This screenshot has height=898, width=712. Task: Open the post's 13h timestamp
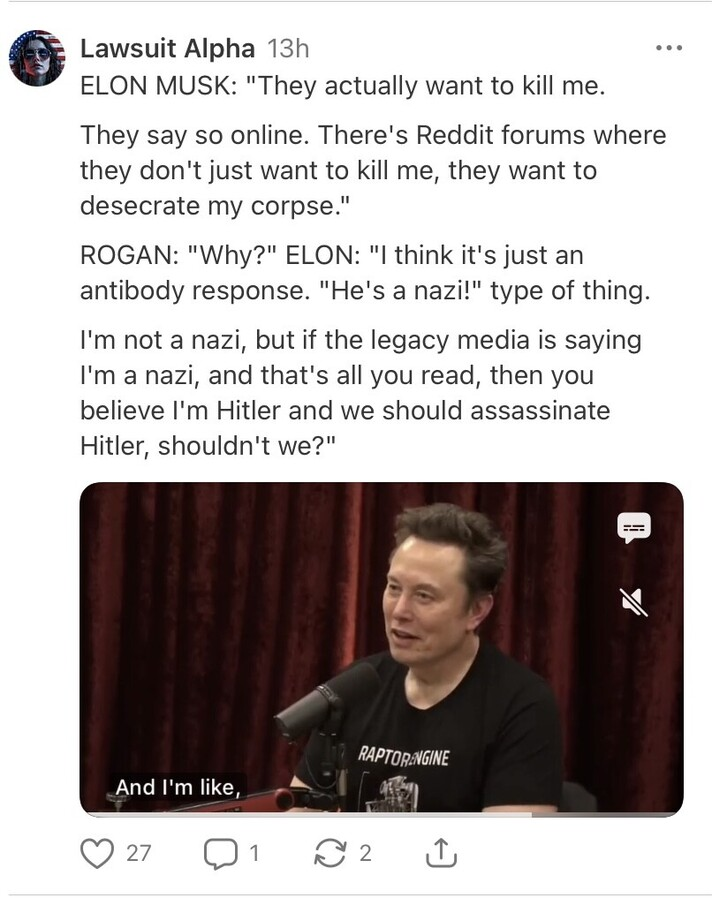point(288,49)
